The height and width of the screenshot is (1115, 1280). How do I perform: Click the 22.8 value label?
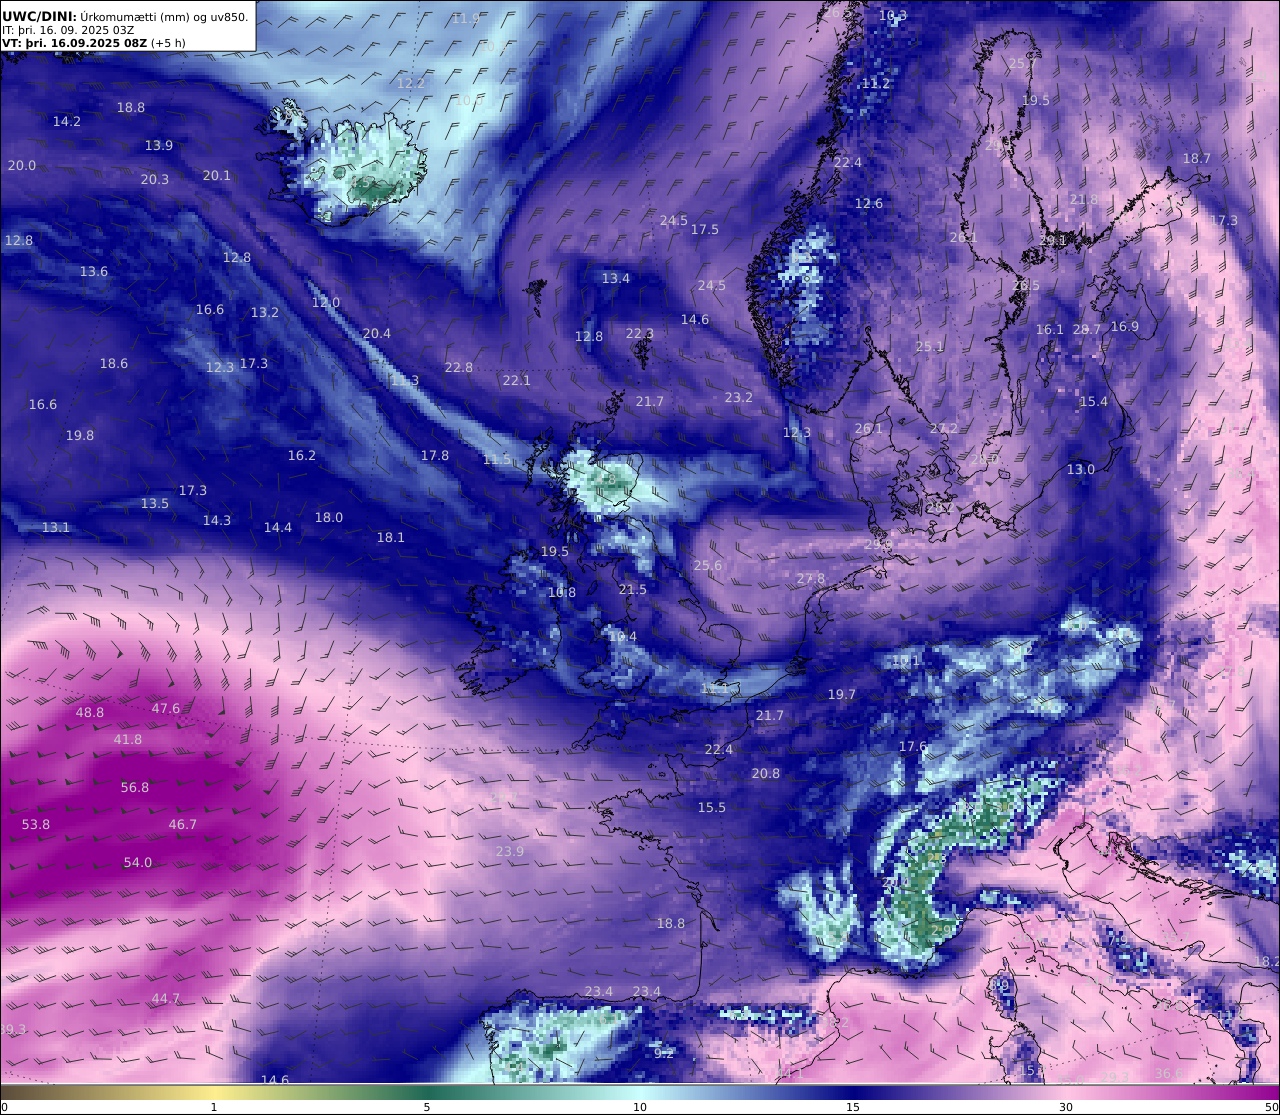459,368
